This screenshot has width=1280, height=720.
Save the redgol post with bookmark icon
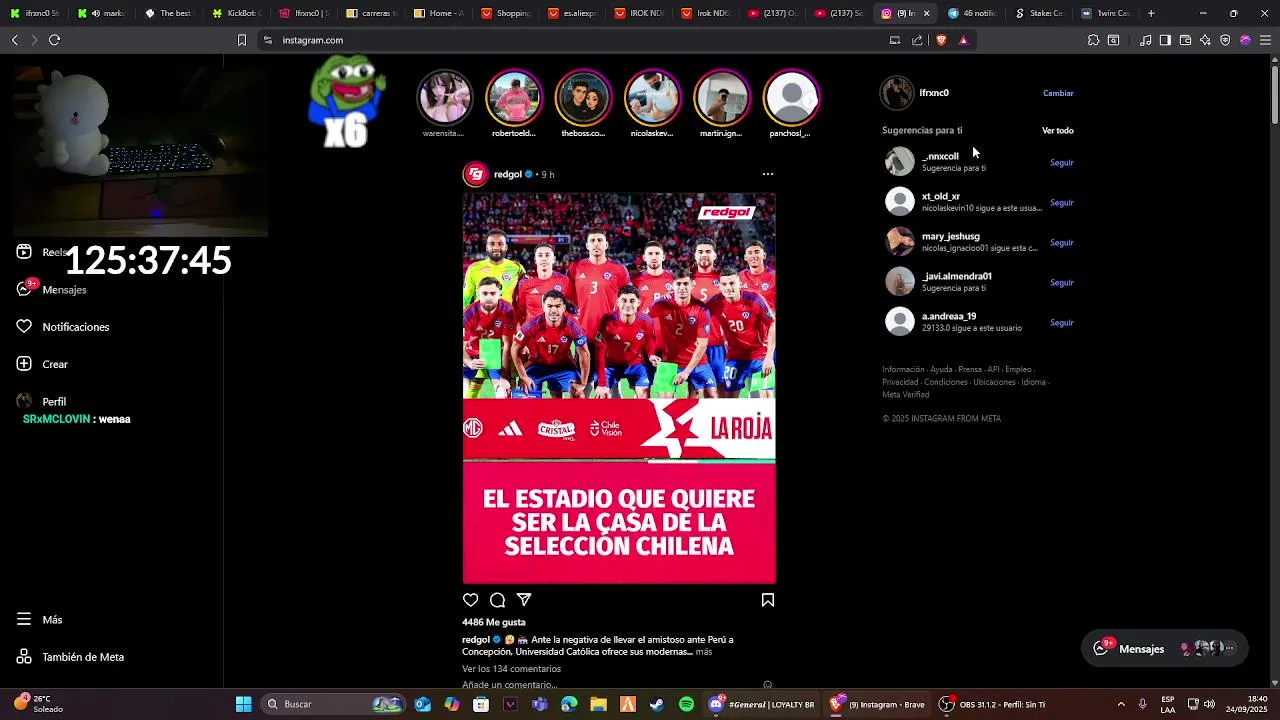point(768,600)
